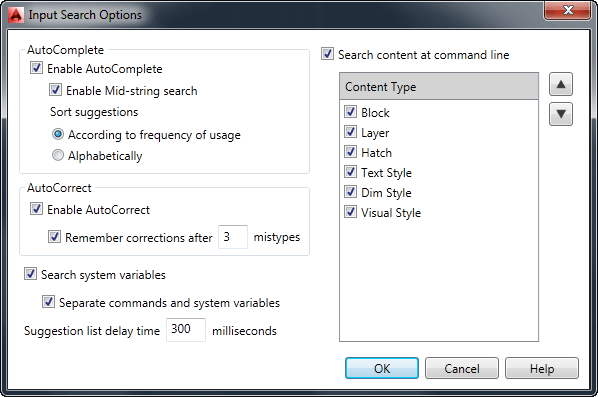Select According to frequency of usage
Screen dimensions: 598x397
[x=58, y=134]
